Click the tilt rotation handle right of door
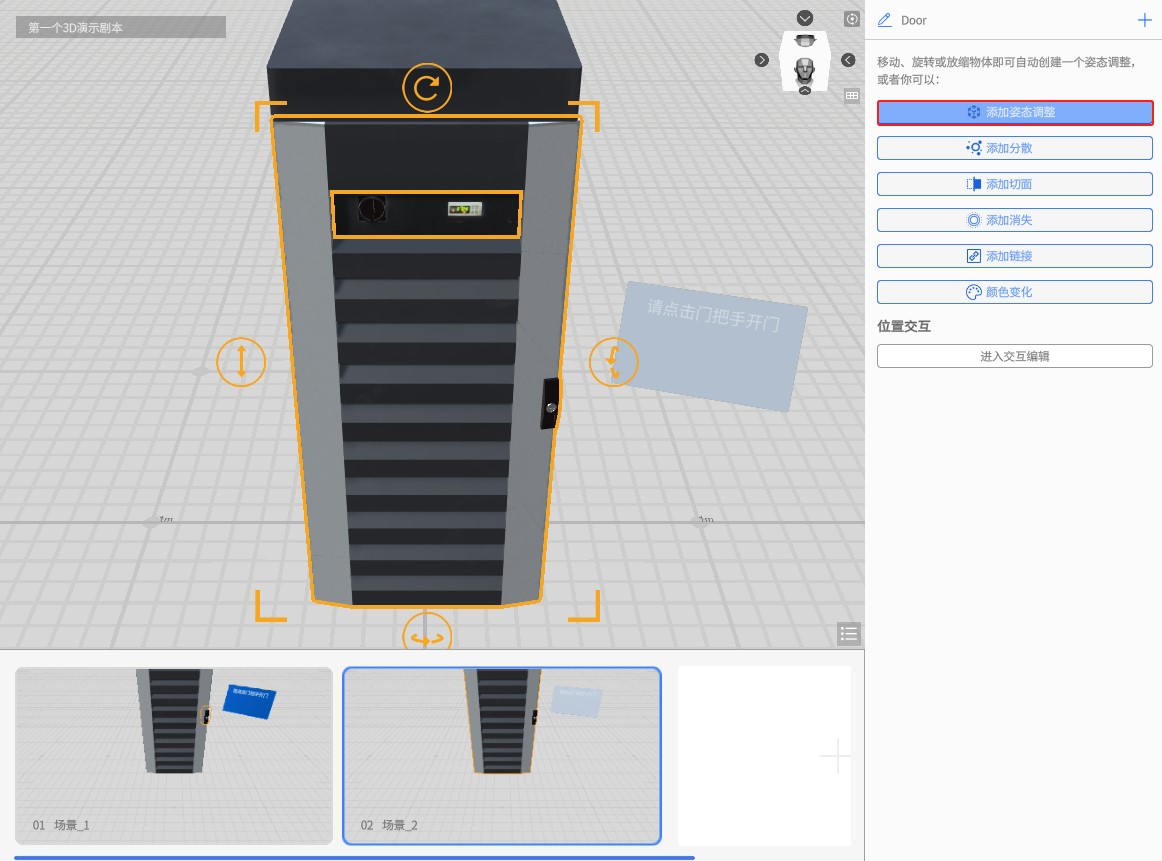Screen dimensions: 1162x861 (613, 361)
